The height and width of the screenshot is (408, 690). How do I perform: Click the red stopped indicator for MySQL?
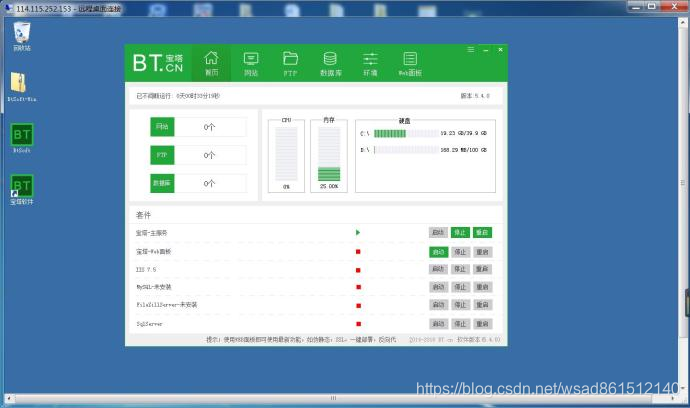click(358, 287)
